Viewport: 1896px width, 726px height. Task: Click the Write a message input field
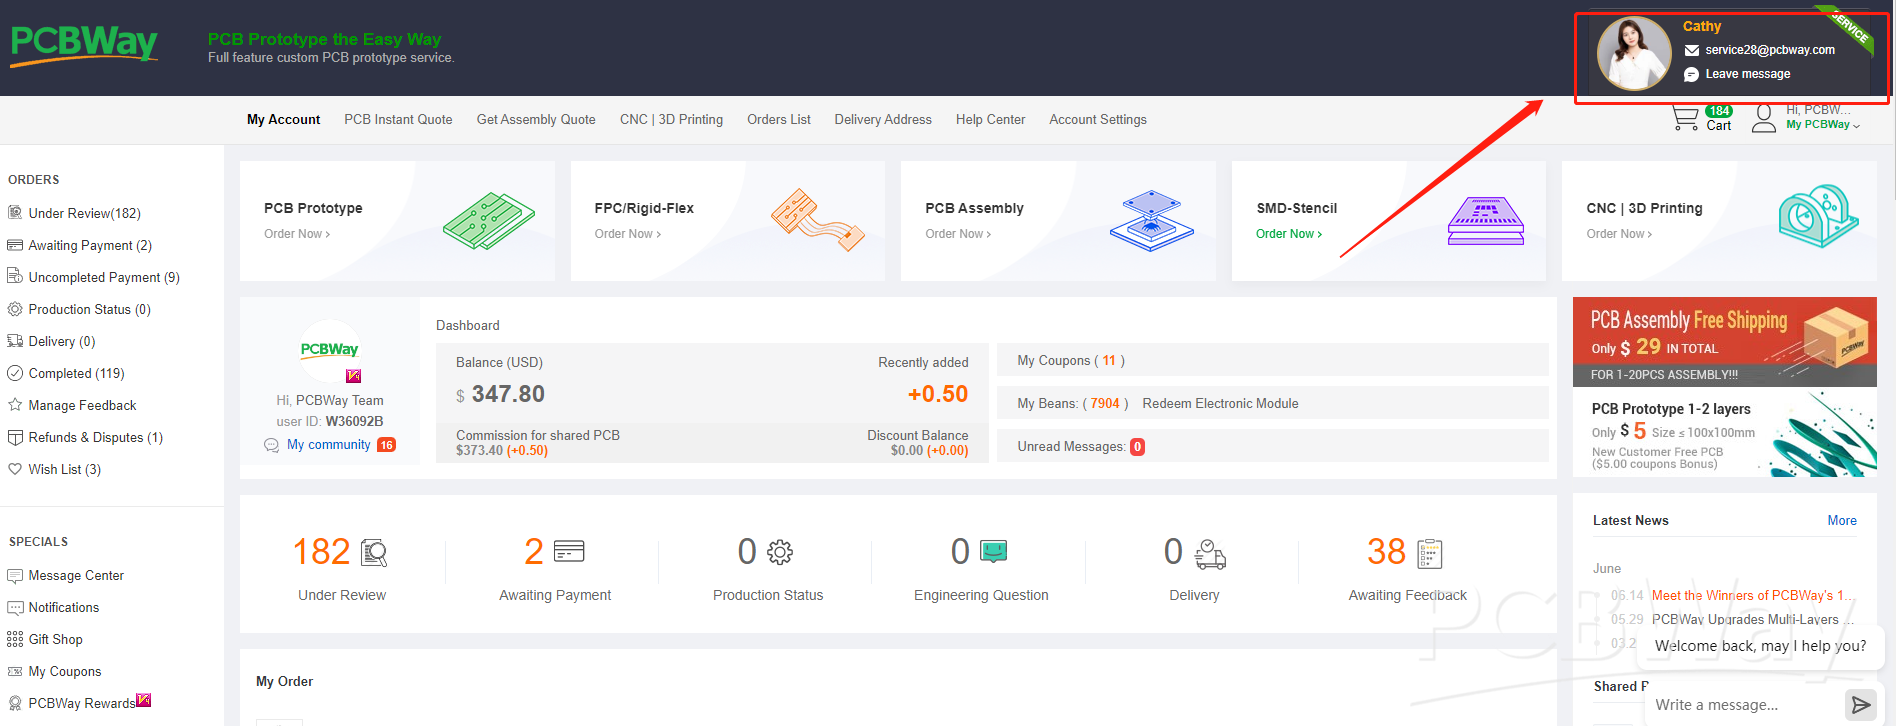click(x=1745, y=705)
